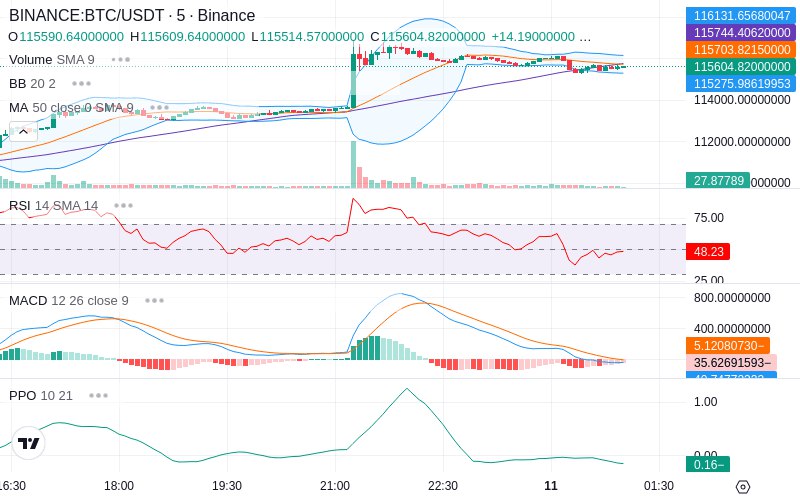Open BB 20 2 more options dots
This screenshot has height=500, width=800.
click(x=81, y=84)
